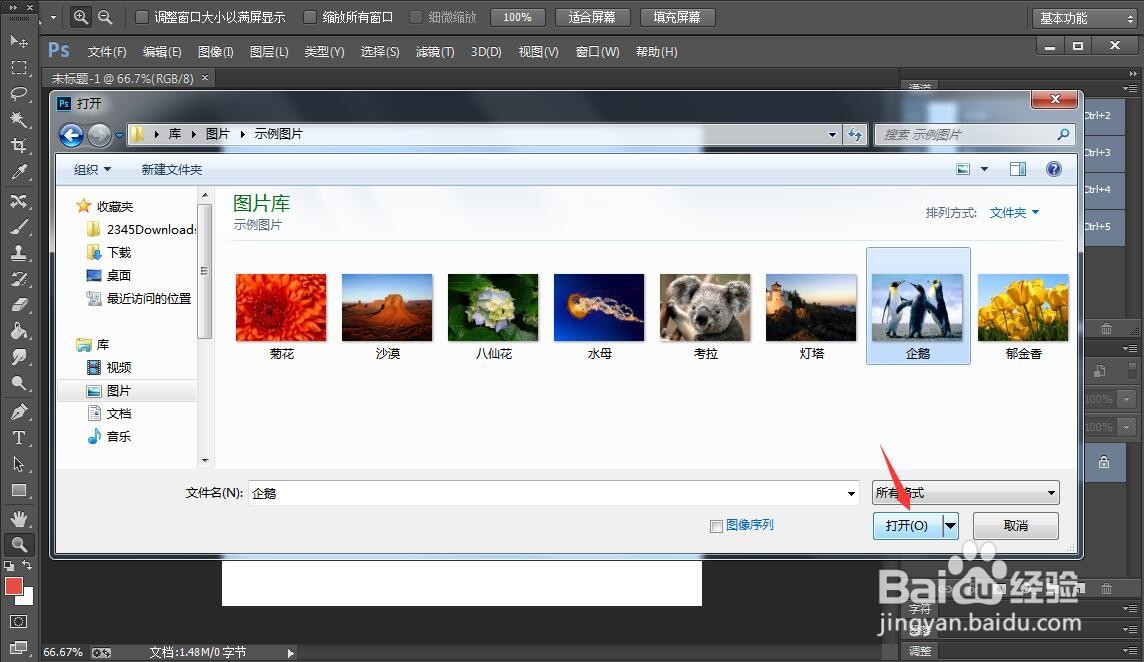The width and height of the screenshot is (1144, 662).
Task: Toggle 调整窗口大小以满屏显示 option
Action: point(142,16)
